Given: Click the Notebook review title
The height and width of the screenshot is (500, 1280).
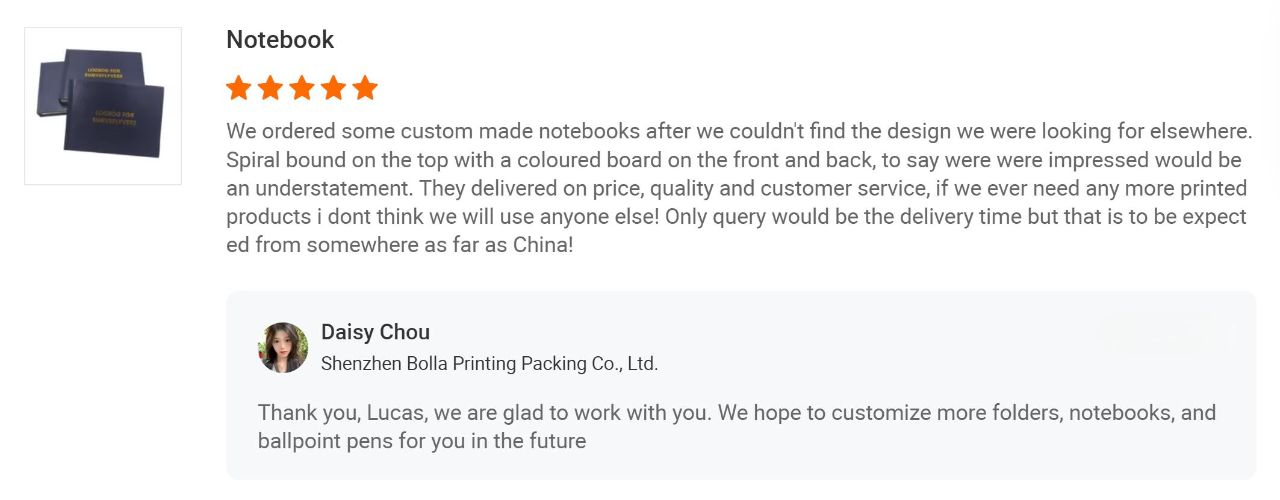Looking at the screenshot, I should (280, 40).
